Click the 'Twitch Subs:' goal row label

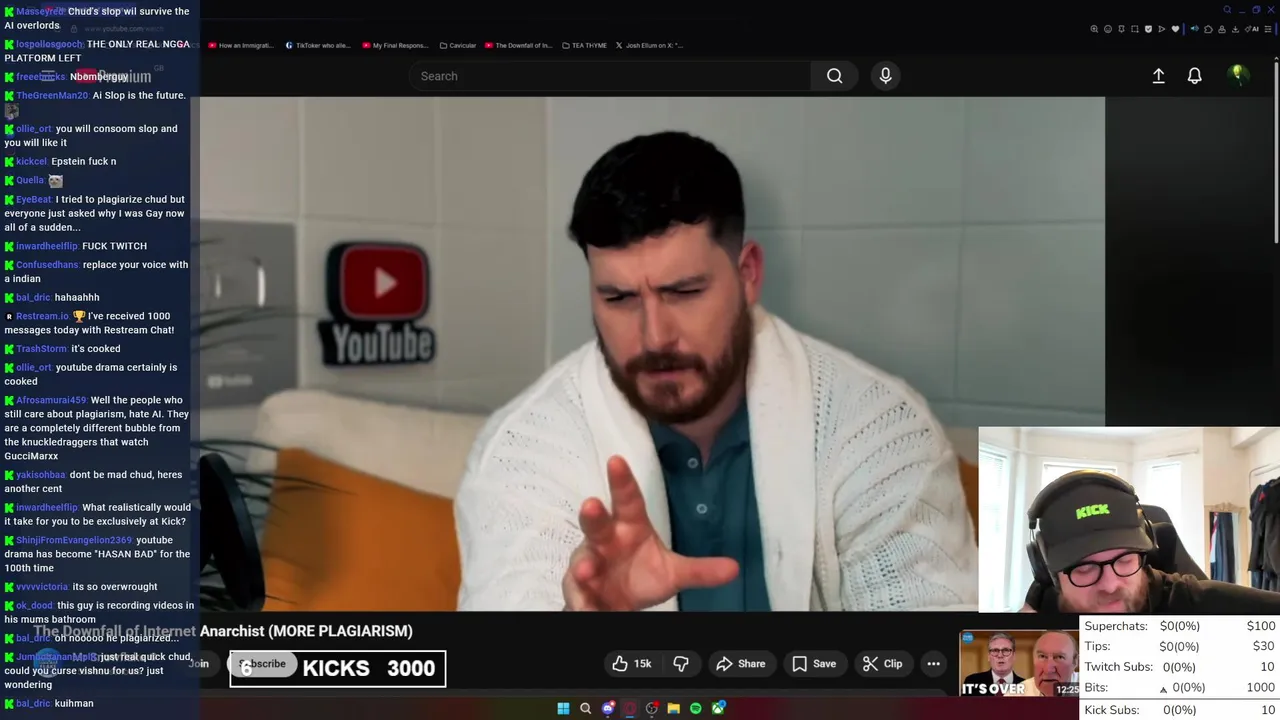click(x=1118, y=667)
